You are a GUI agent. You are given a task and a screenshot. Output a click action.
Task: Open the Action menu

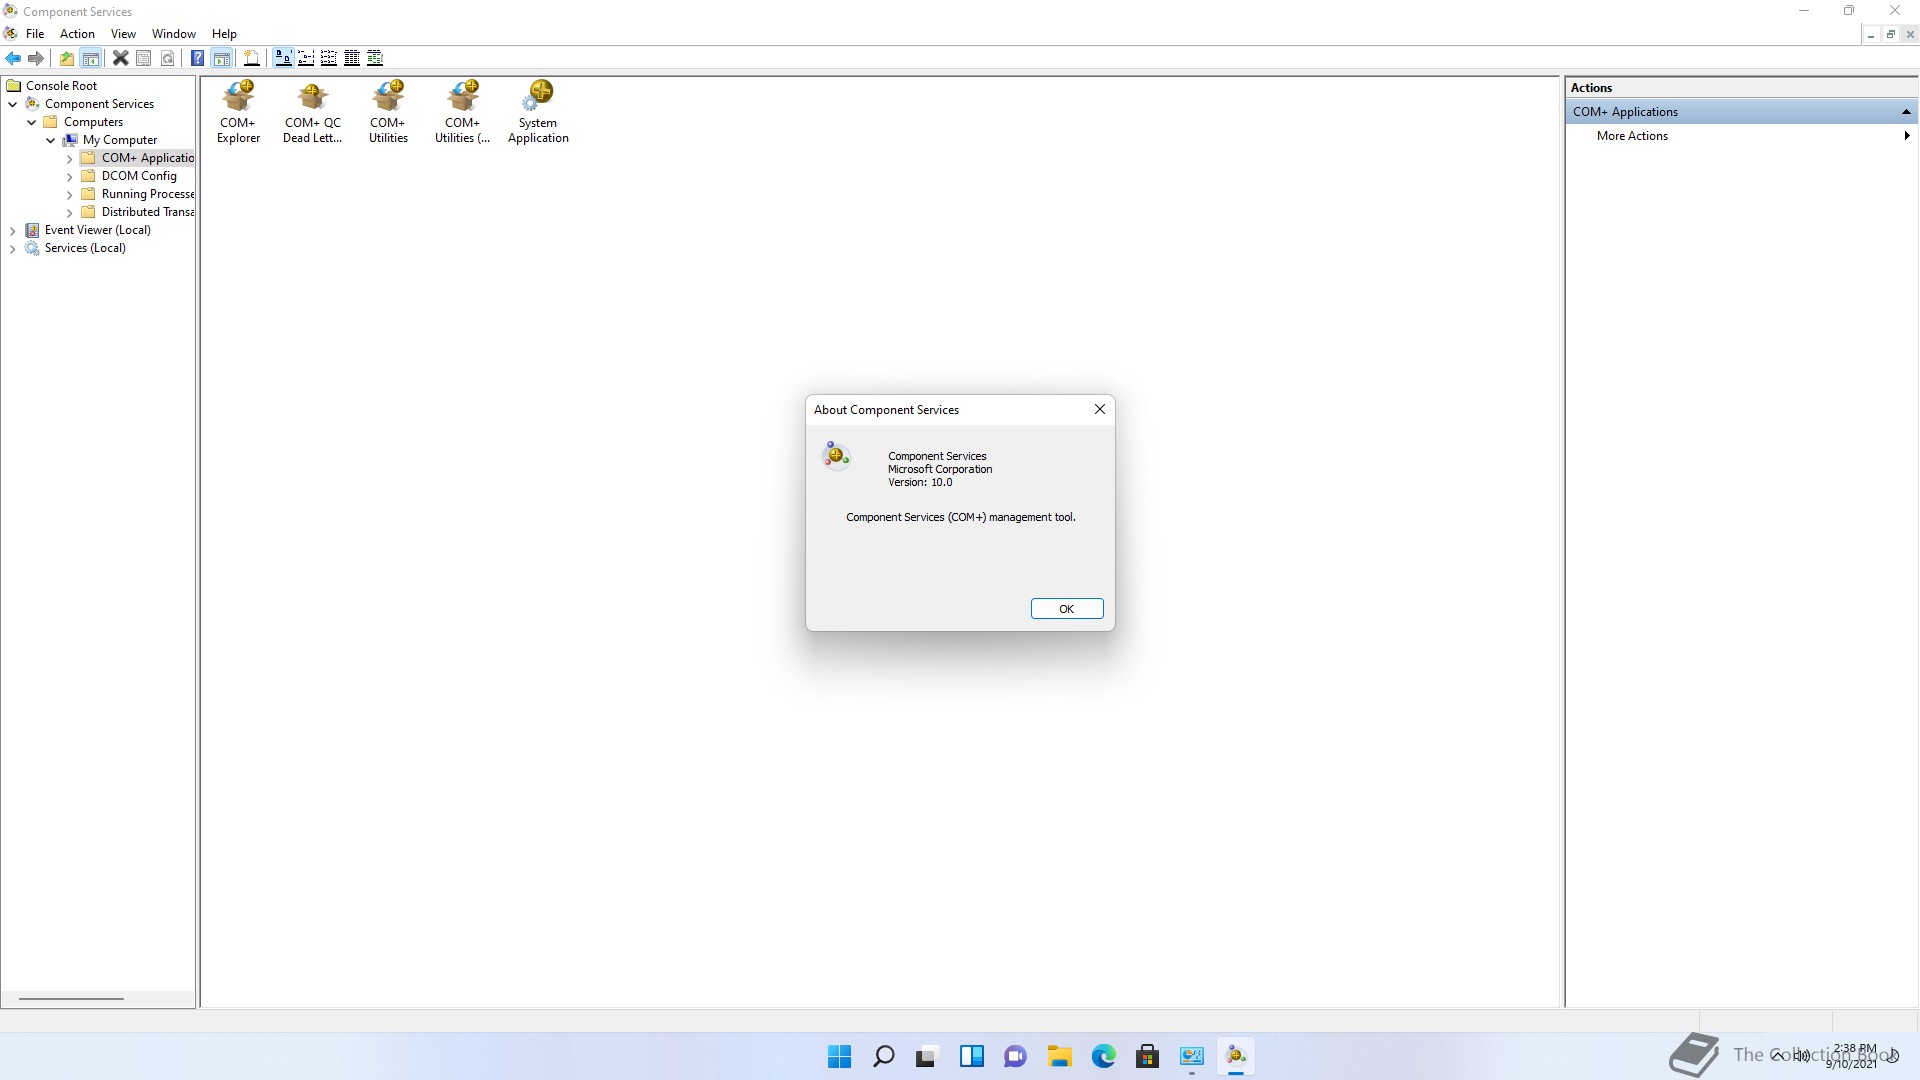tap(77, 34)
